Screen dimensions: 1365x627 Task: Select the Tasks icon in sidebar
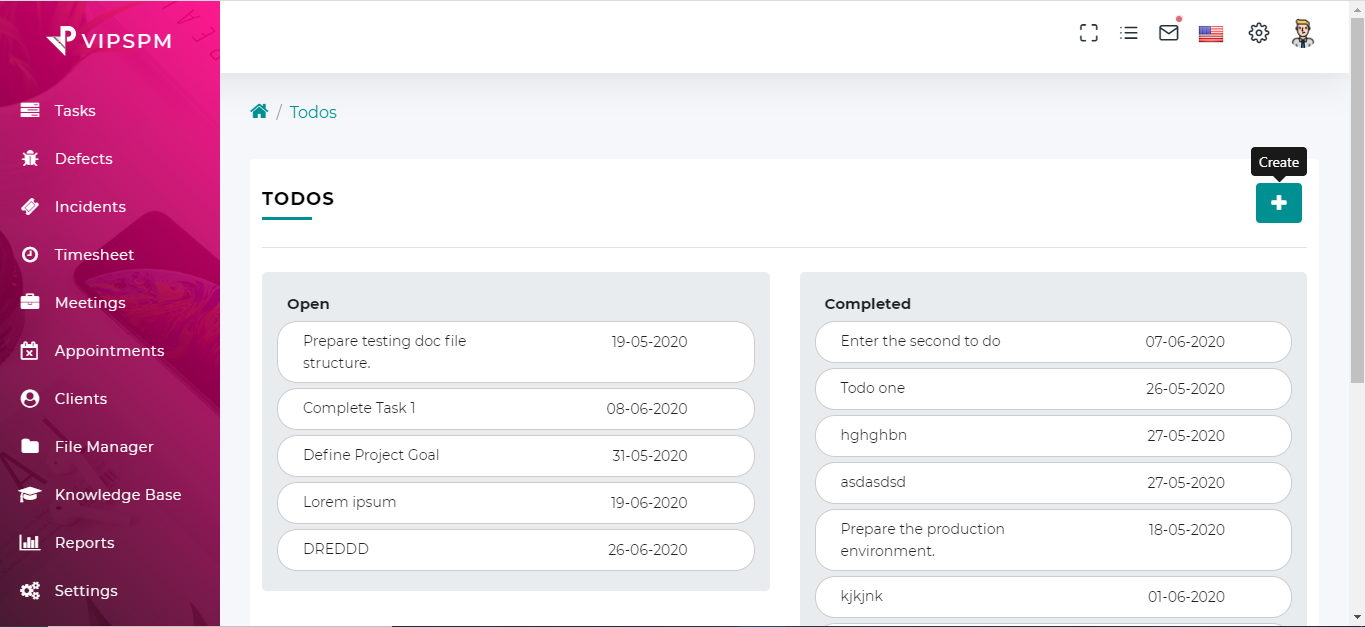coord(31,110)
